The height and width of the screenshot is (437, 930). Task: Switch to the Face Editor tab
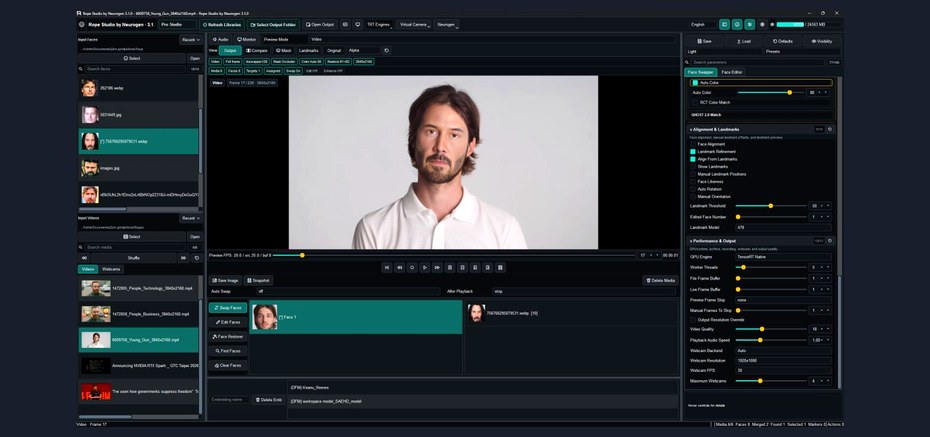732,72
